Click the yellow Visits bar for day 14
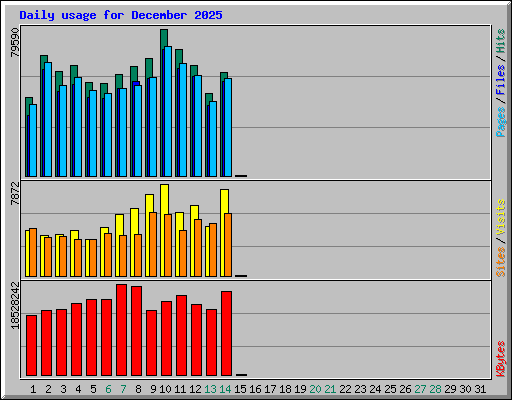 224,201
